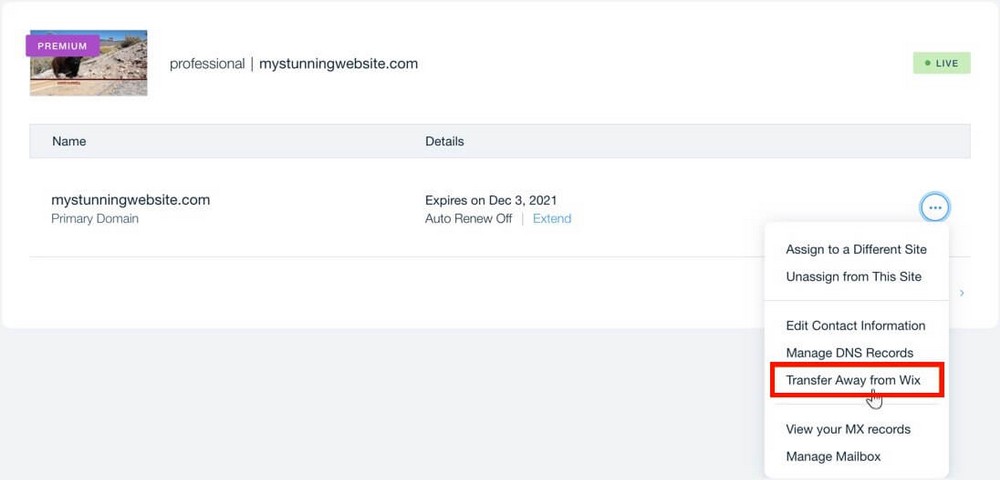Open Edit Contact Information
Screen dimensions: 1000x480
point(856,325)
